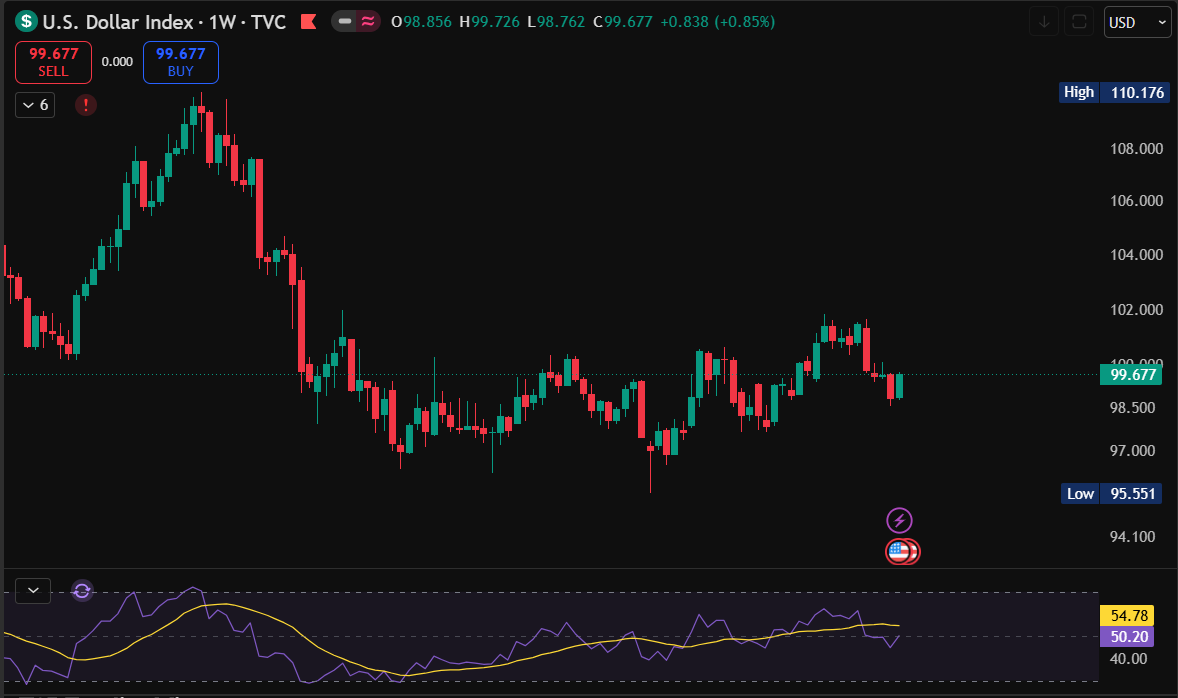Viewport: 1178px width, 698px height.
Task: Toggle the pink approximate-equal indicator
Action: 368,22
